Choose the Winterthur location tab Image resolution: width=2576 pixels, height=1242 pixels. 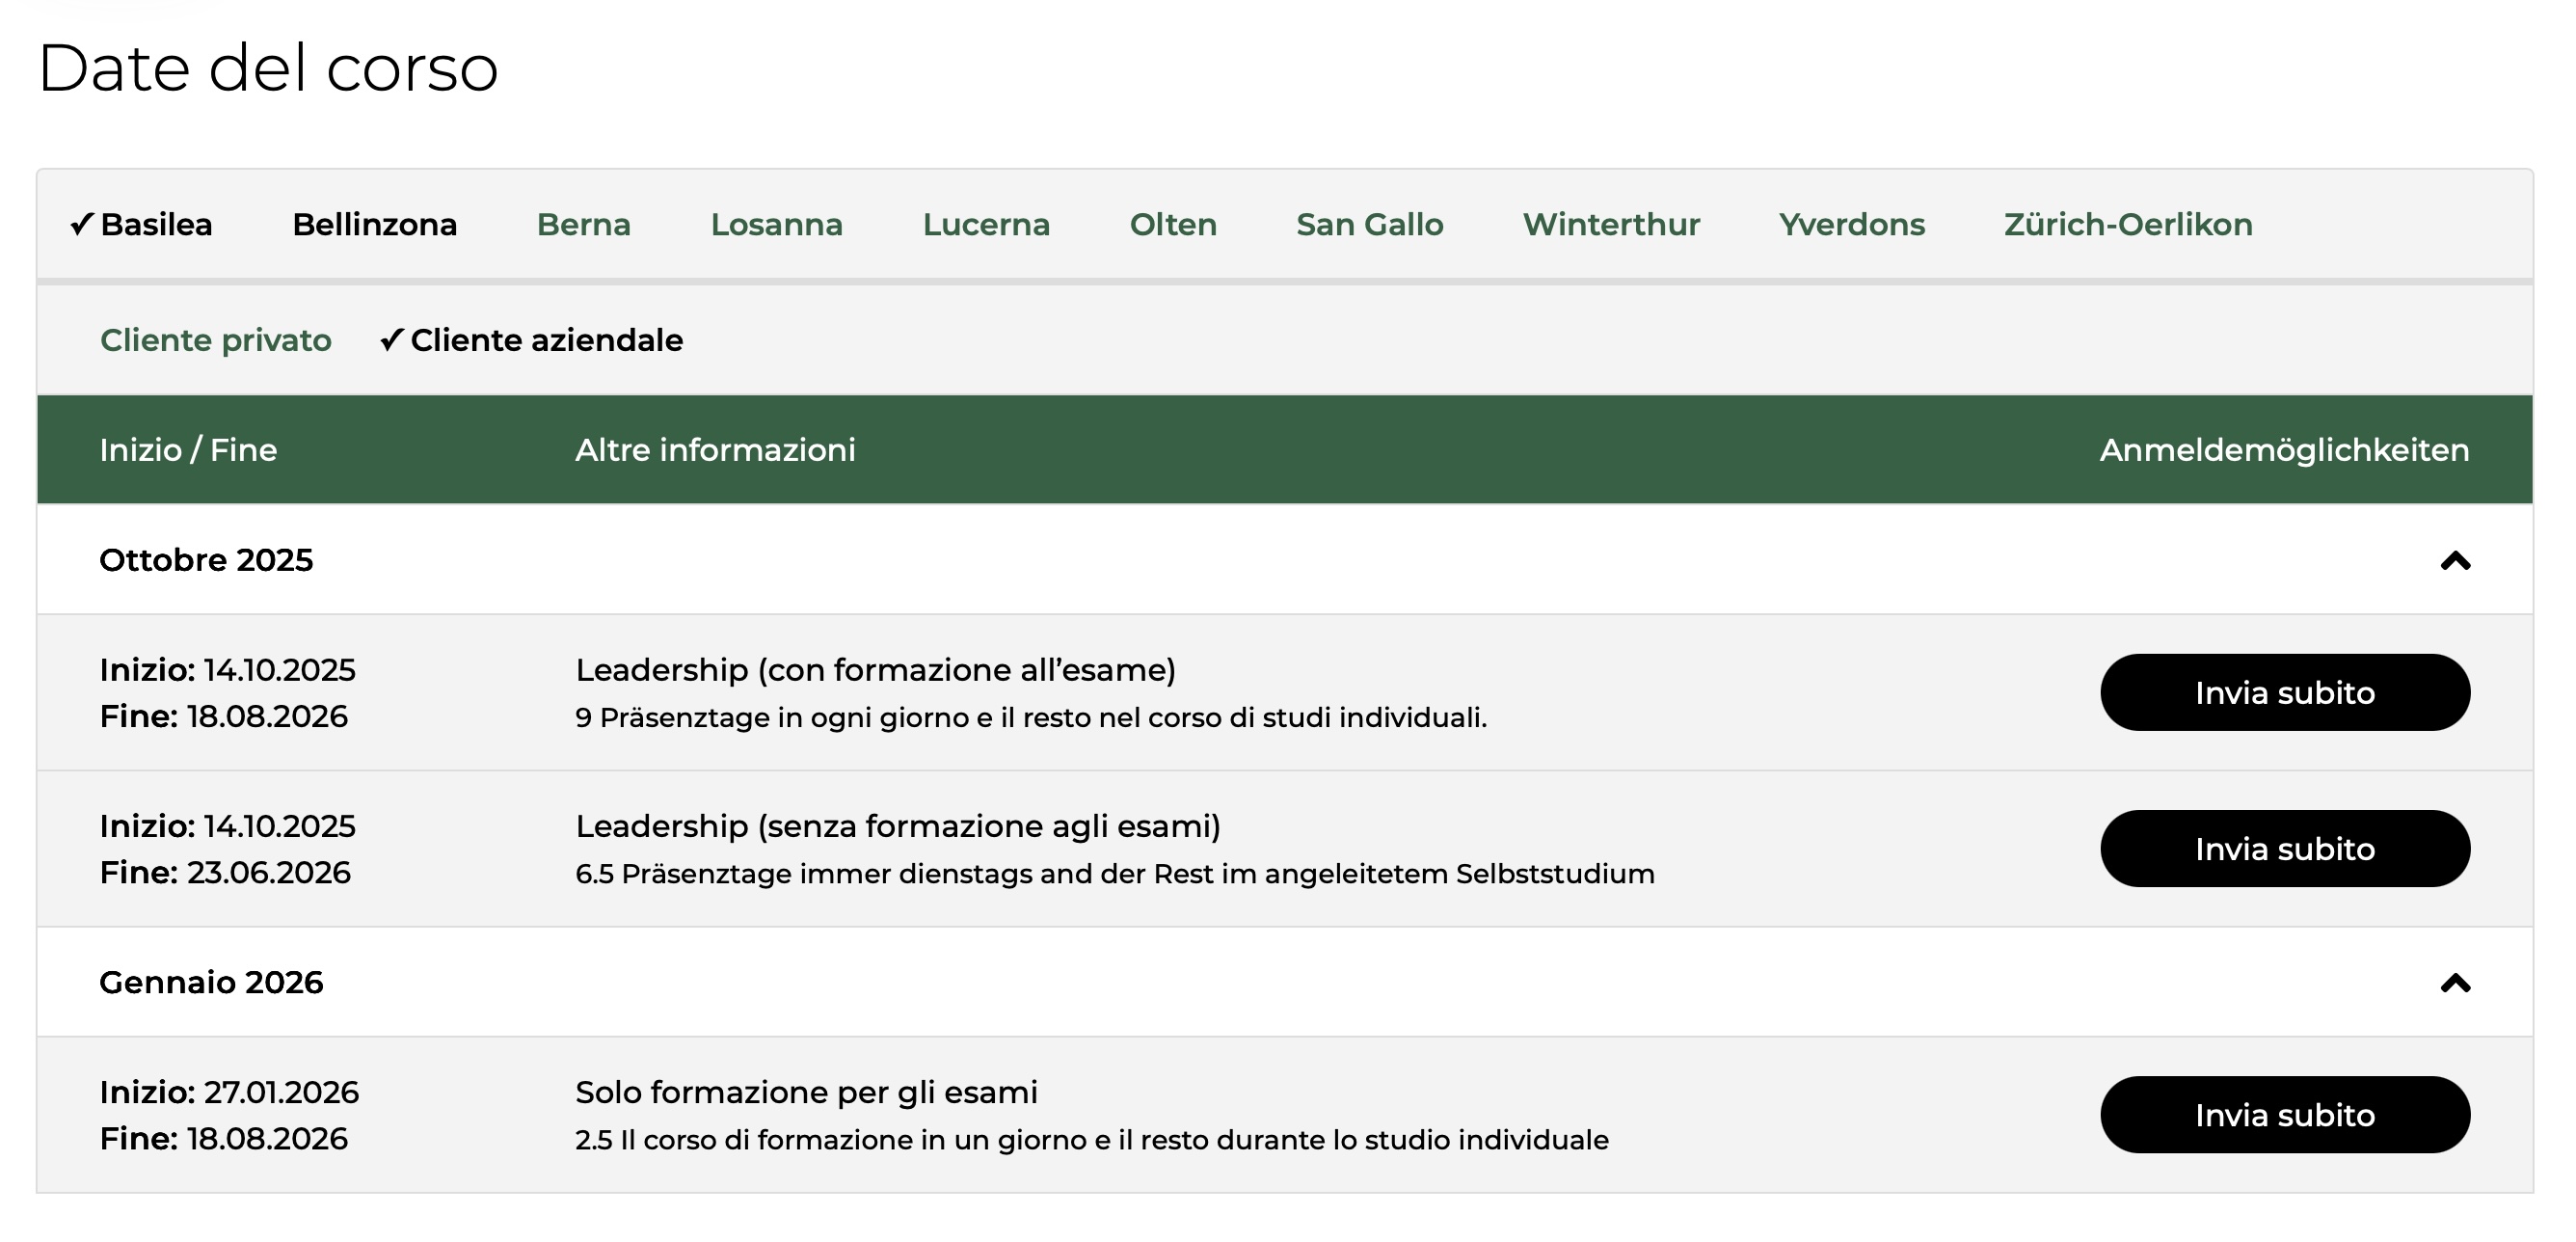1611,224
